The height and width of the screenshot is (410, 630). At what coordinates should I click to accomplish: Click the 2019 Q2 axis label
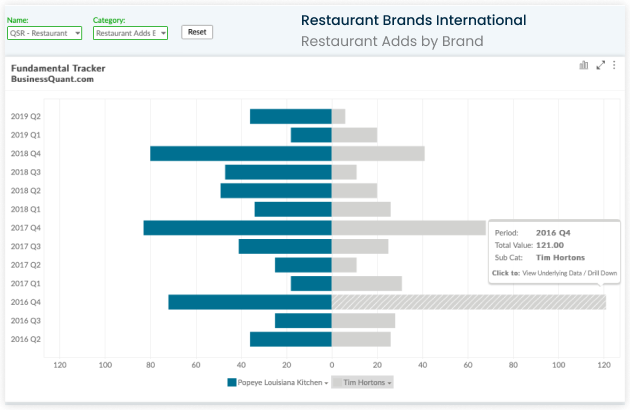click(26, 116)
